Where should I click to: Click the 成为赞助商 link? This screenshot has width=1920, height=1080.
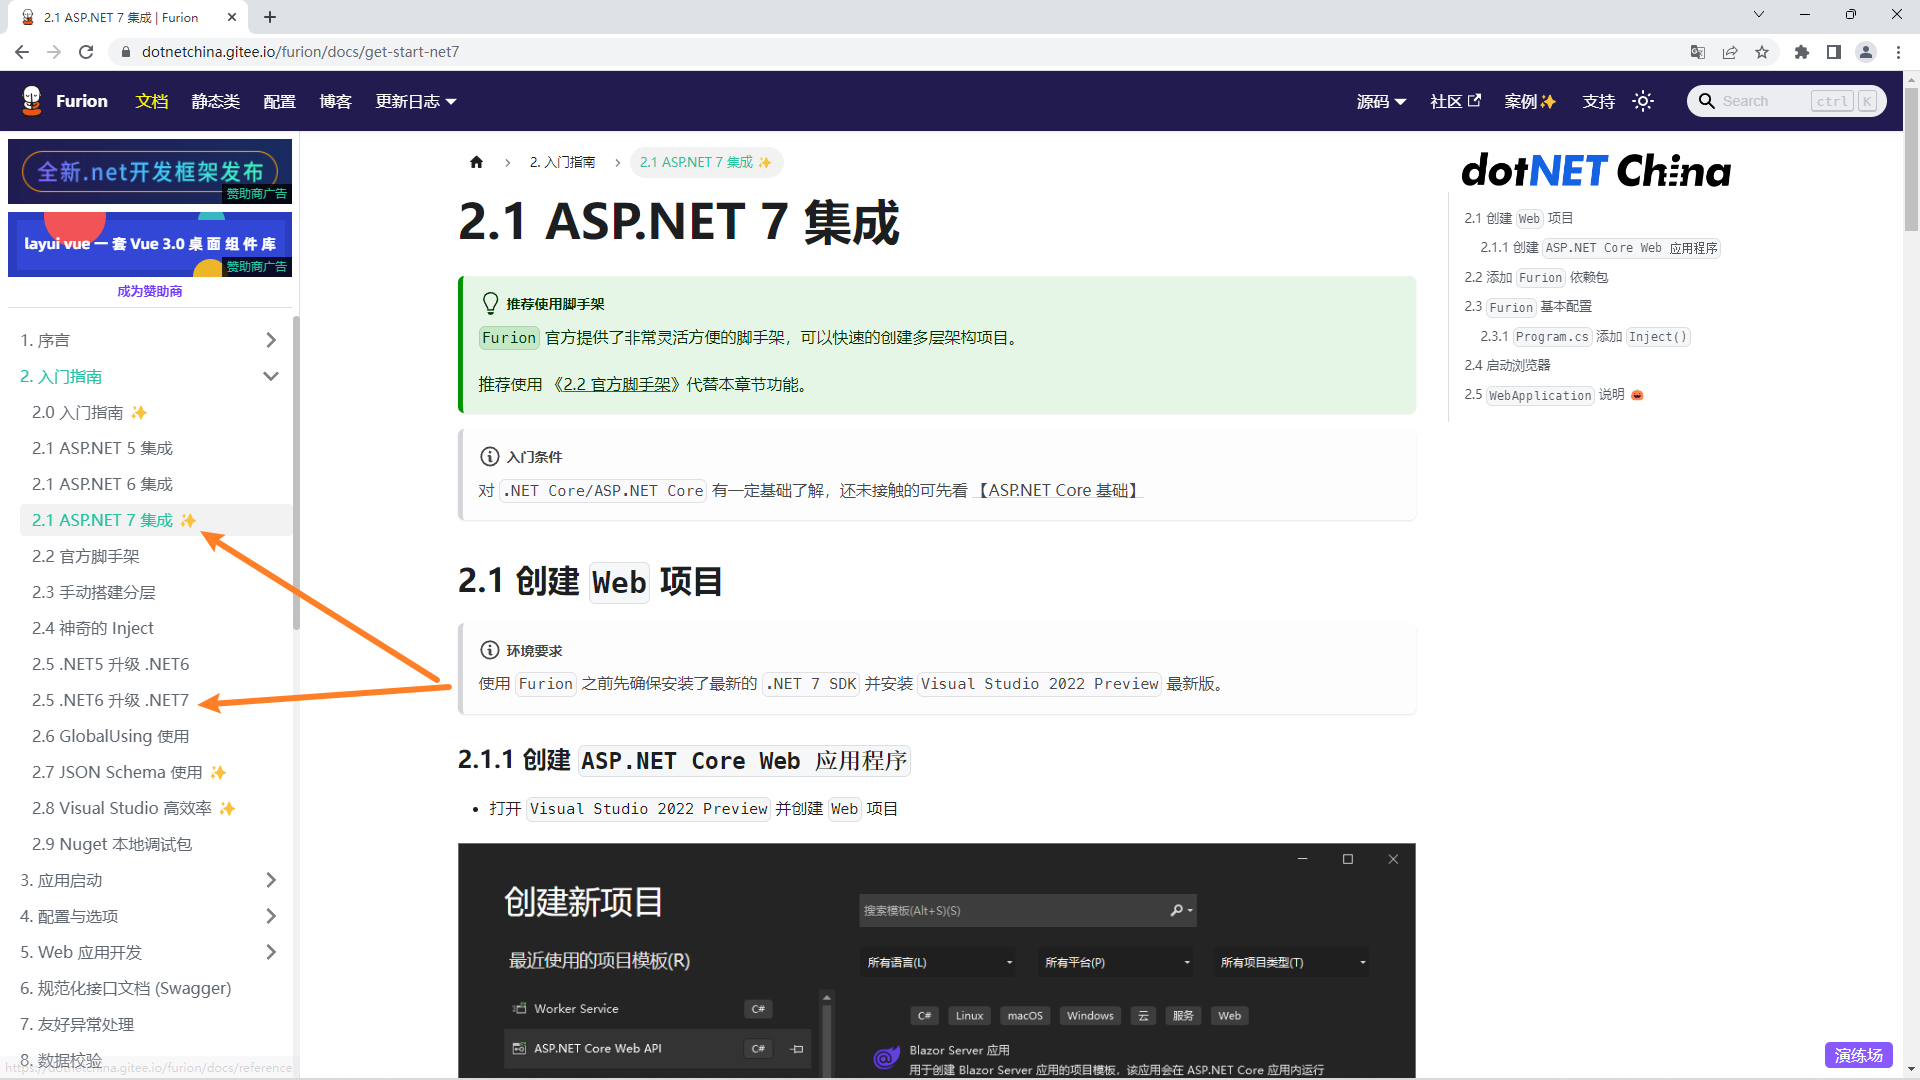150,291
